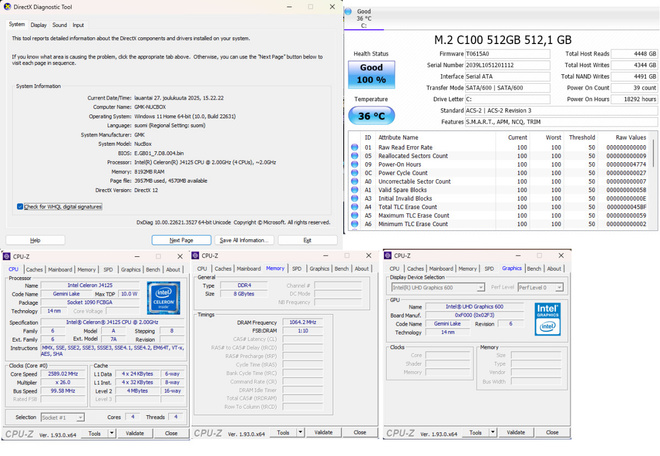
Task: Click the status orb for Minimum TLC Erase Count
Action: point(354,224)
